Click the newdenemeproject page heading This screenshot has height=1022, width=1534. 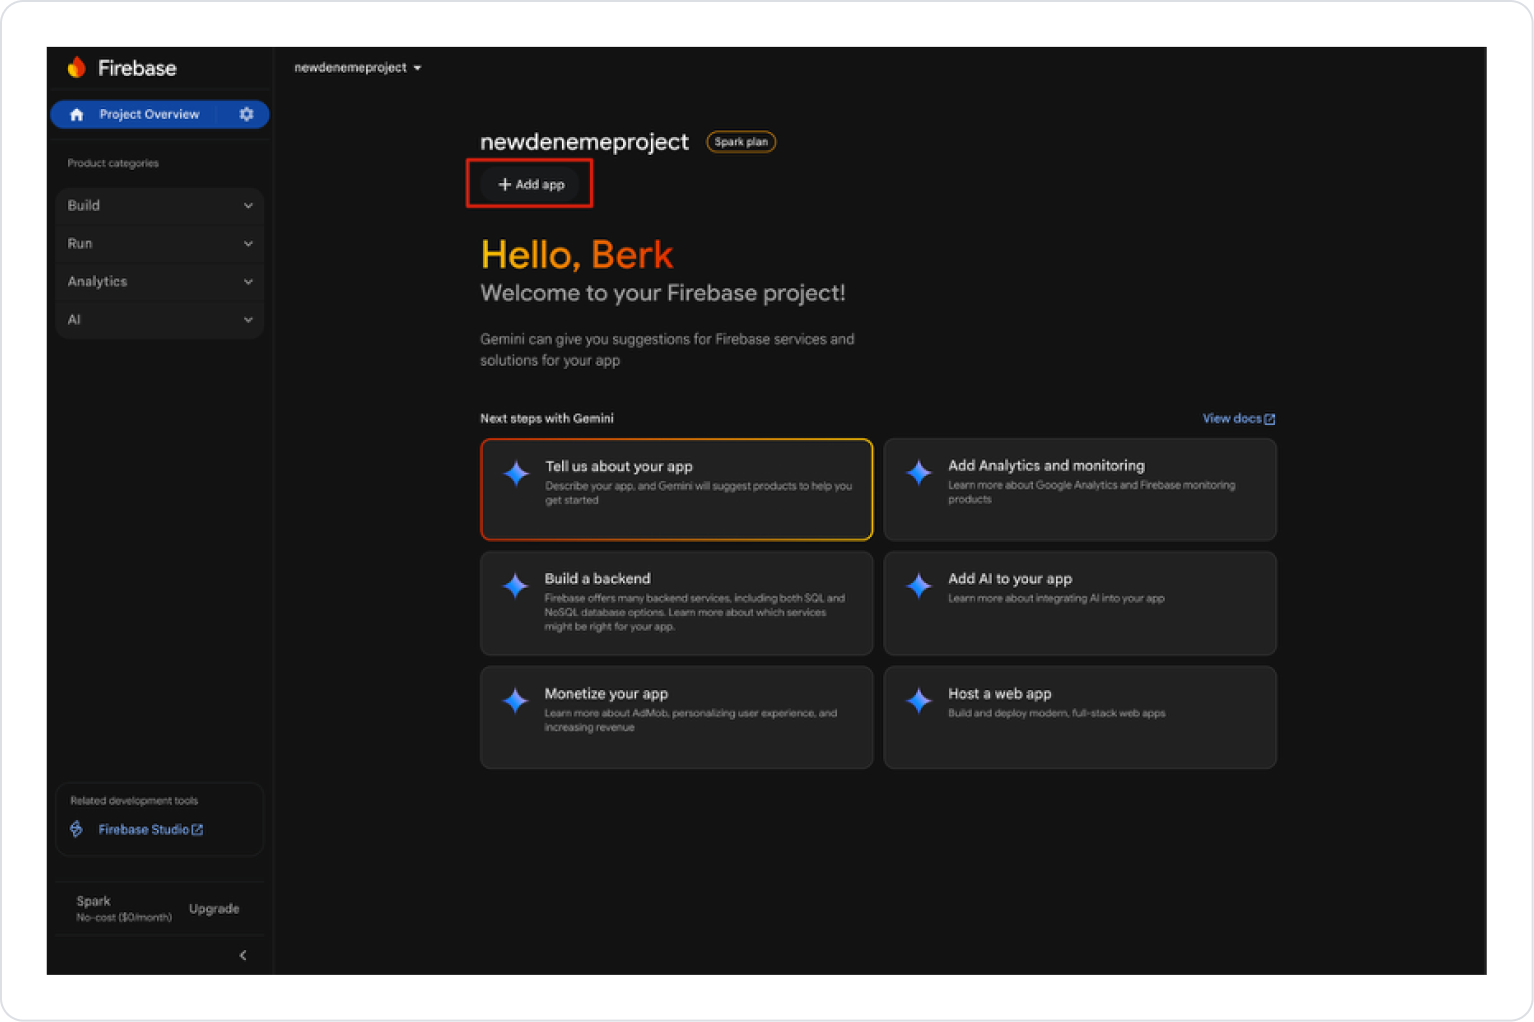point(584,142)
